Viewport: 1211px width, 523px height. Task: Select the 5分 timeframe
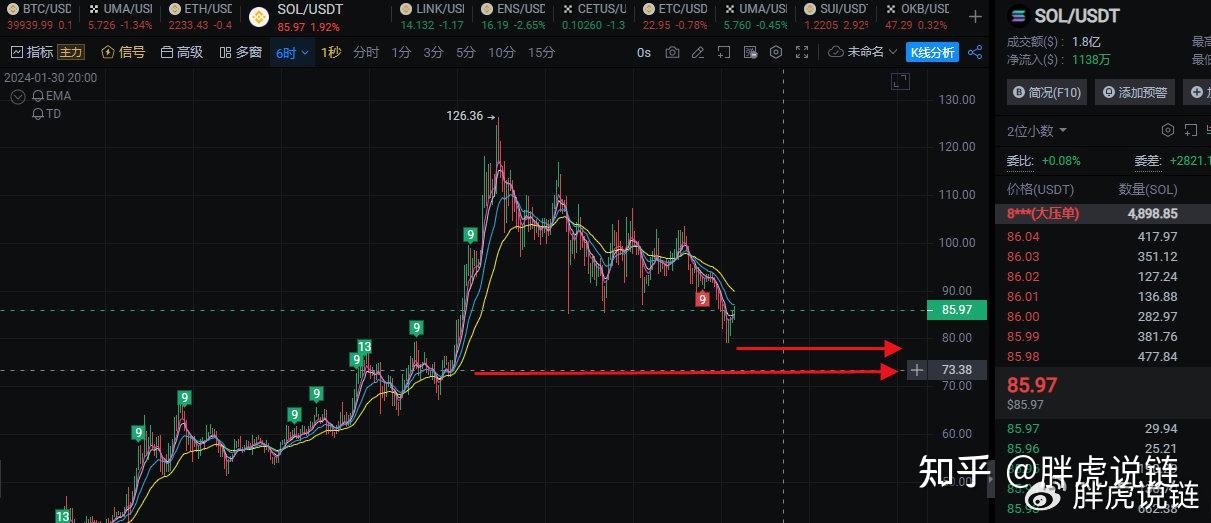tap(466, 52)
